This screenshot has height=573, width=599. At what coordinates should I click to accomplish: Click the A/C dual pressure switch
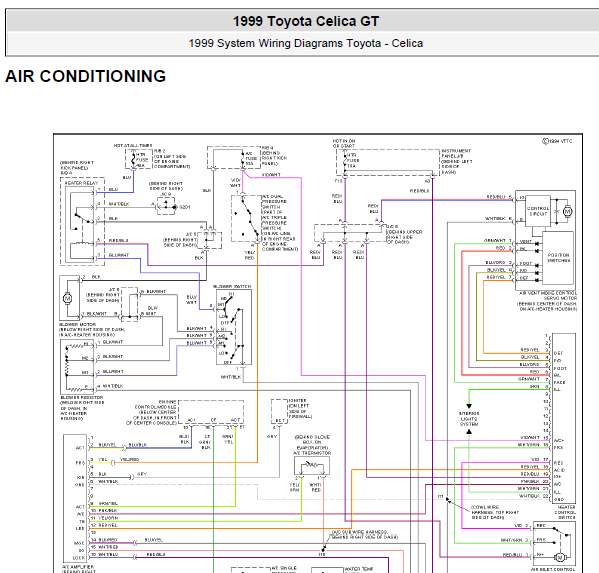tap(246, 219)
